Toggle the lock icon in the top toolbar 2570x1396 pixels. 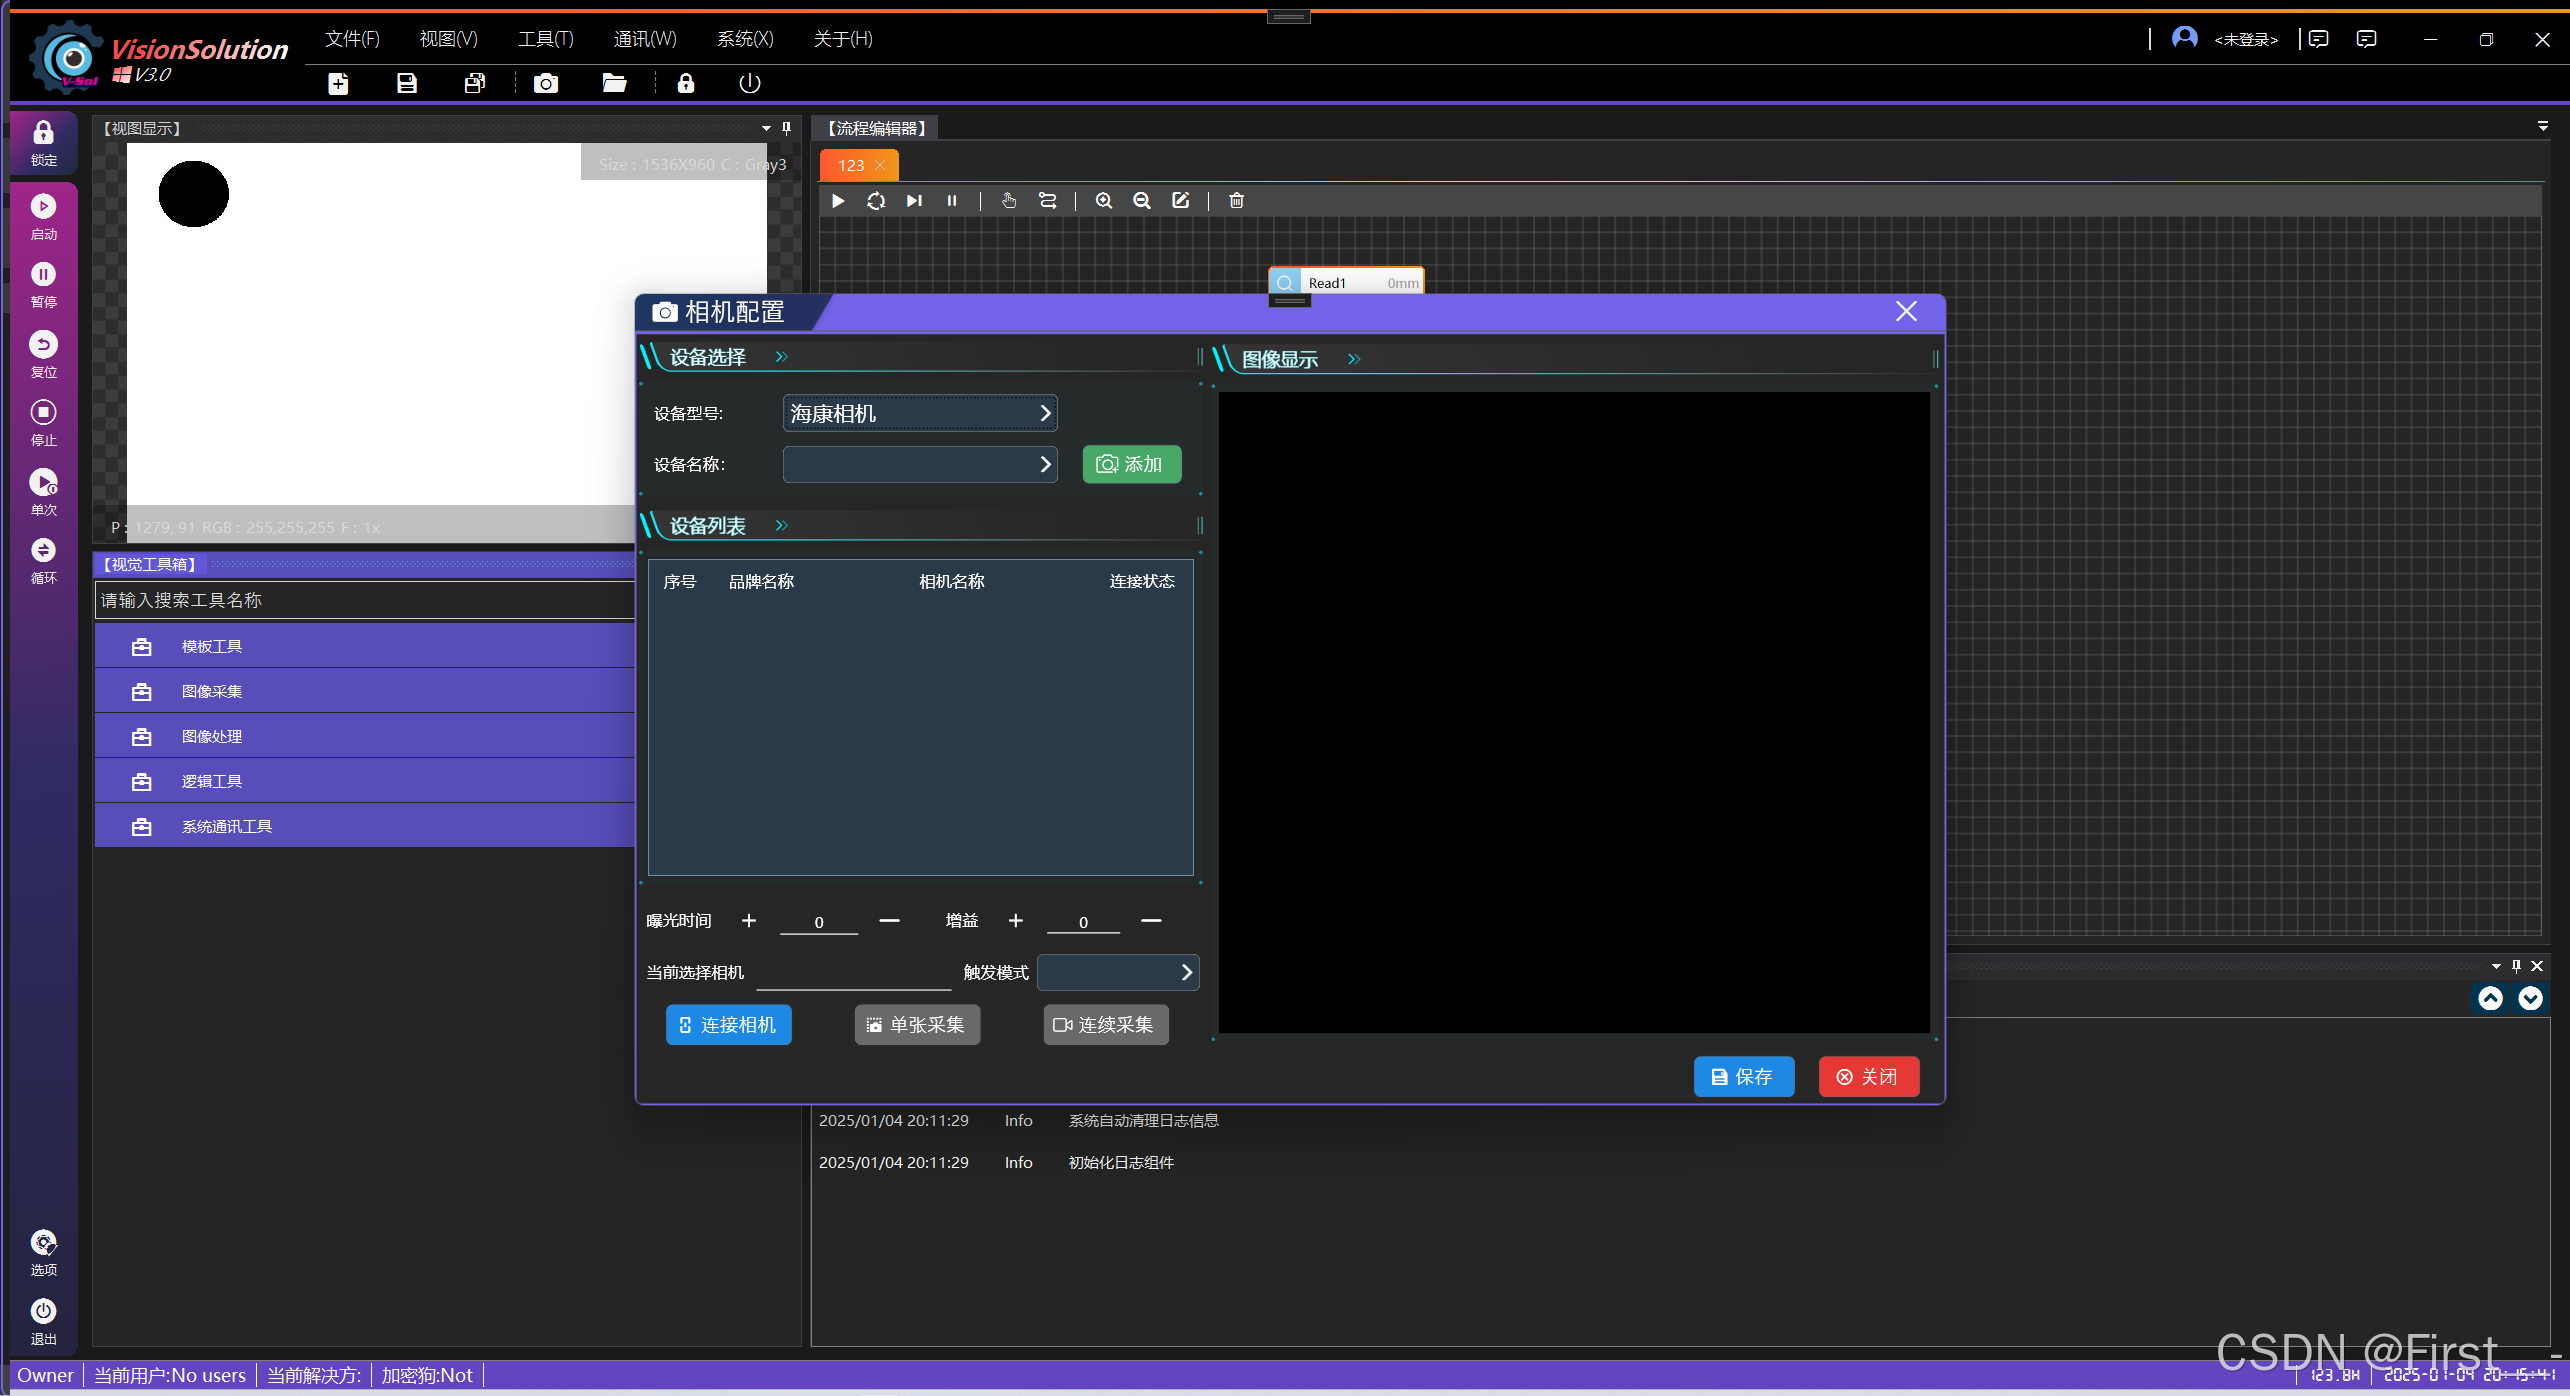pyautogui.click(x=685, y=83)
